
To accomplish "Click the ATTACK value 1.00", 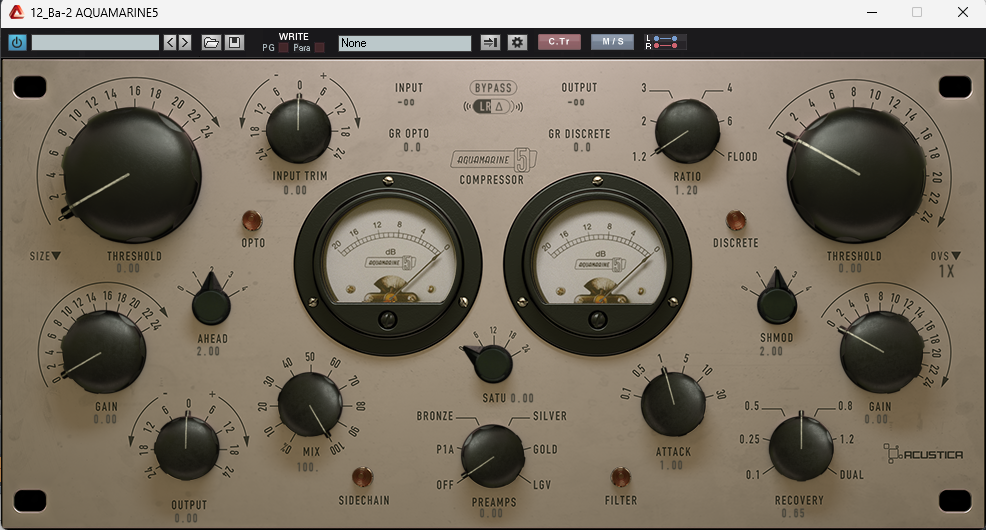I will click(671, 465).
